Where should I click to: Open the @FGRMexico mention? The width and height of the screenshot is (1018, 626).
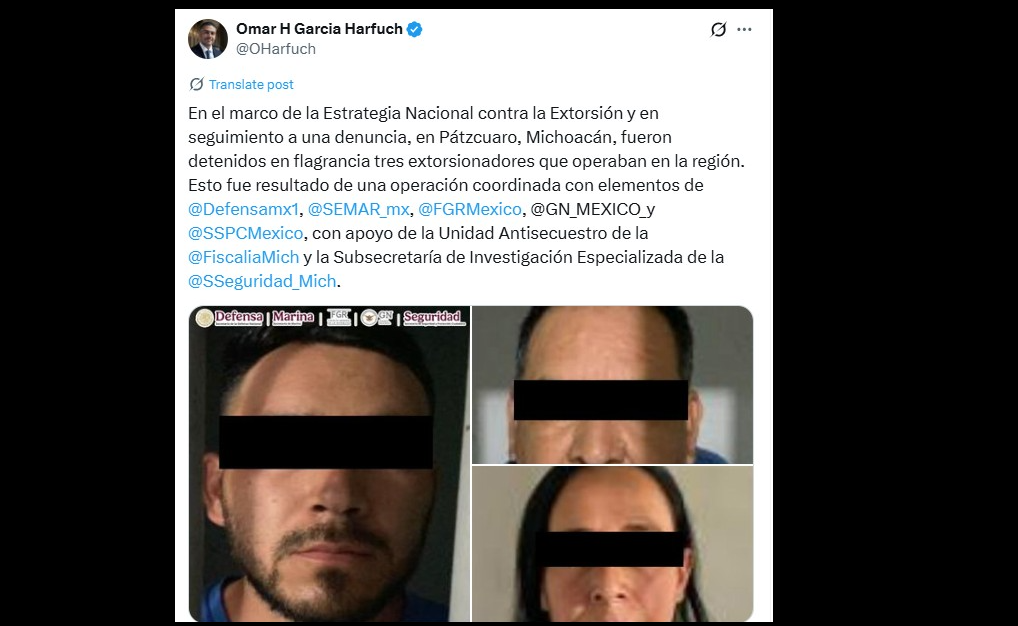[470, 209]
